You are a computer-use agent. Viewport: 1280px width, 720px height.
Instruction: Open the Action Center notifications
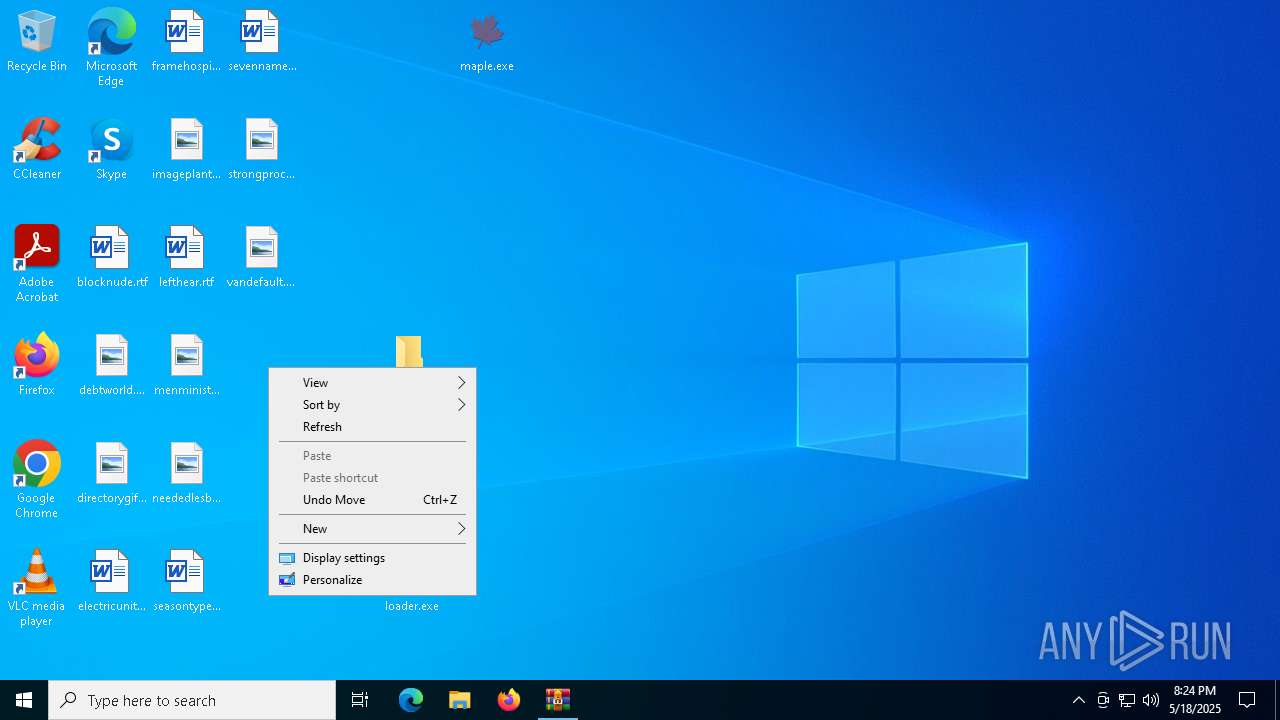(1247, 700)
